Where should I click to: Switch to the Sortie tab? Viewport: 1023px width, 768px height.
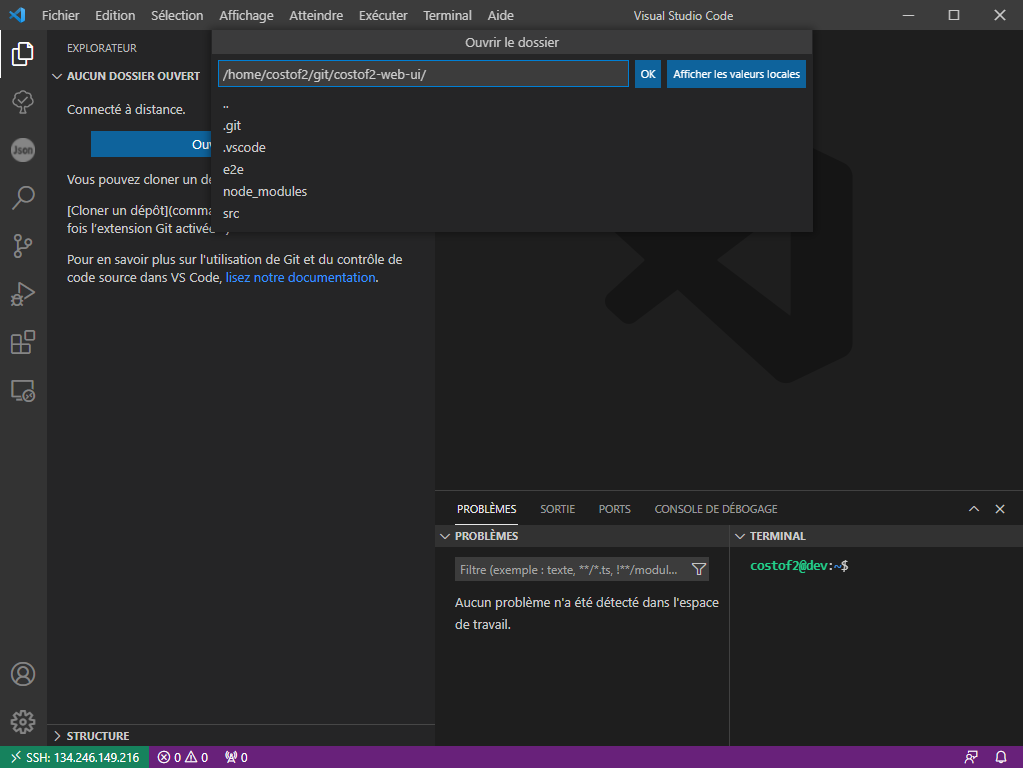[x=557, y=509]
